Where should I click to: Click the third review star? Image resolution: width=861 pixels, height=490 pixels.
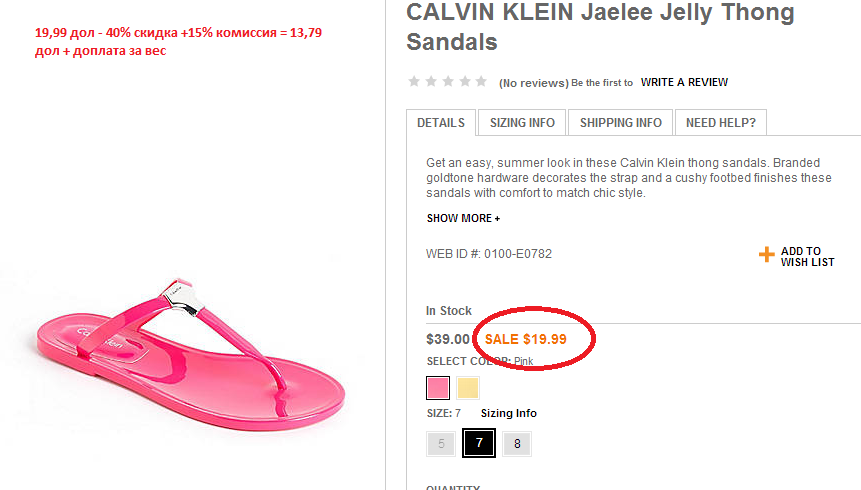click(447, 81)
